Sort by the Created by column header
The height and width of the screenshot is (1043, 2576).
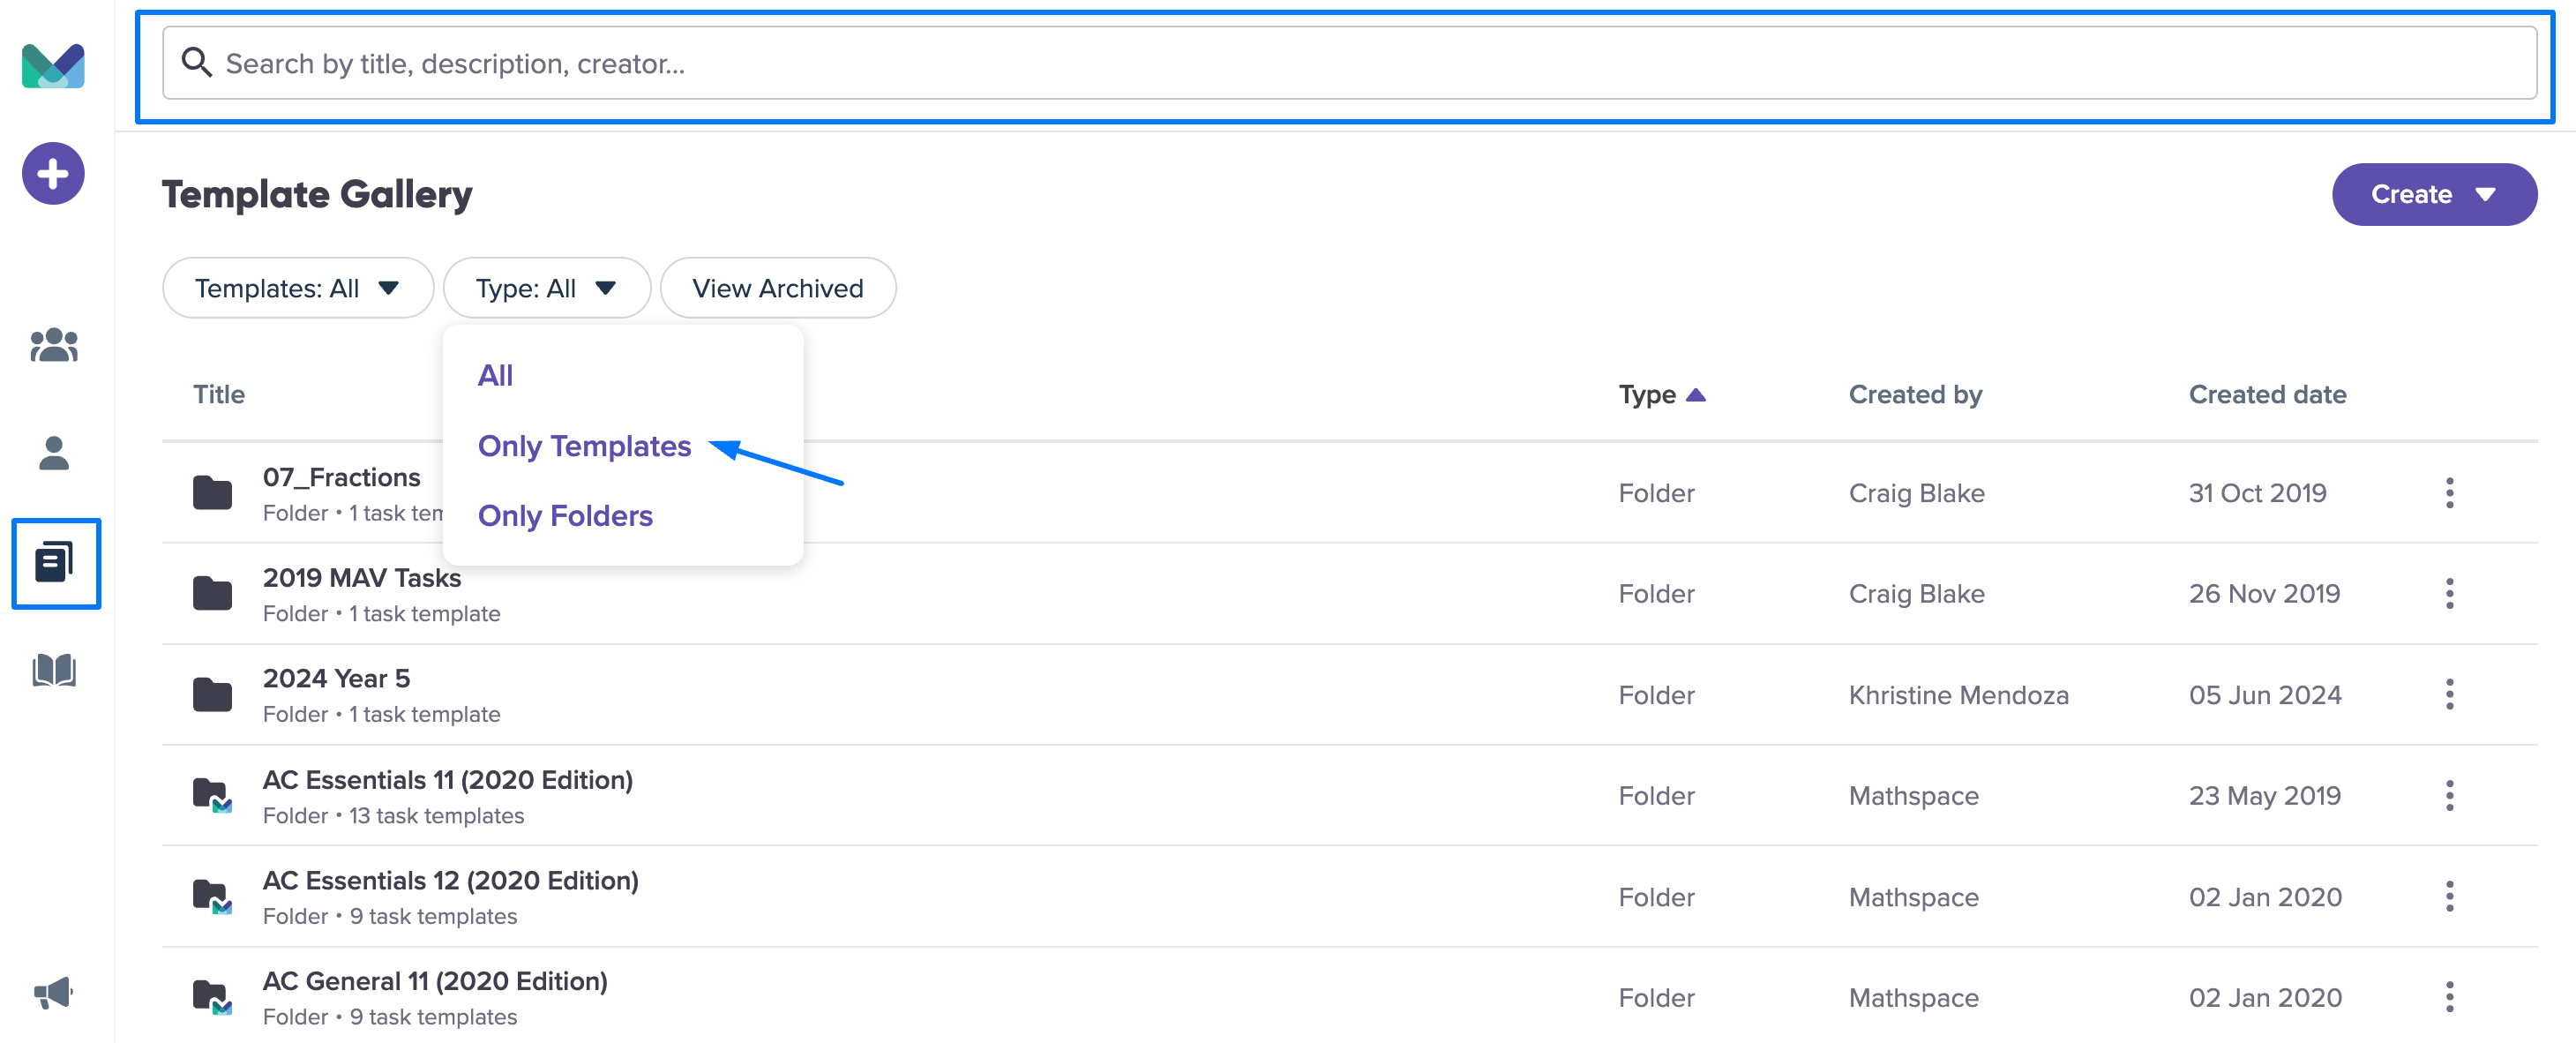pos(1915,395)
